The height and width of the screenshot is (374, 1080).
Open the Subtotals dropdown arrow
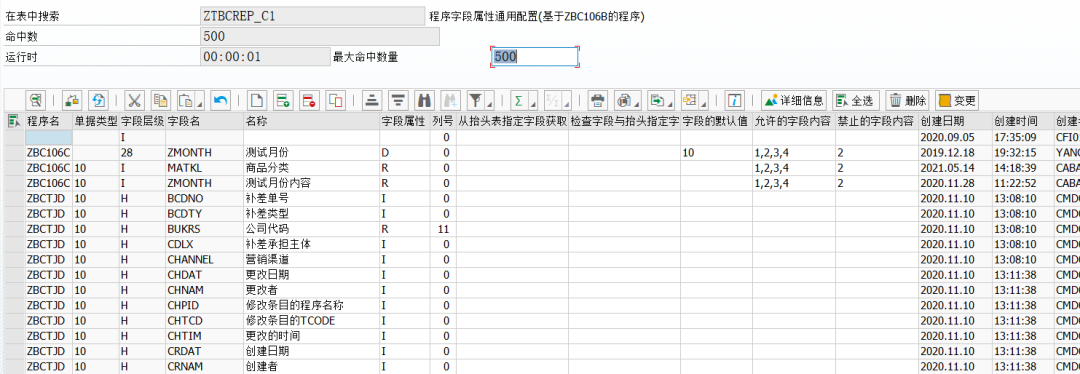tap(566, 105)
